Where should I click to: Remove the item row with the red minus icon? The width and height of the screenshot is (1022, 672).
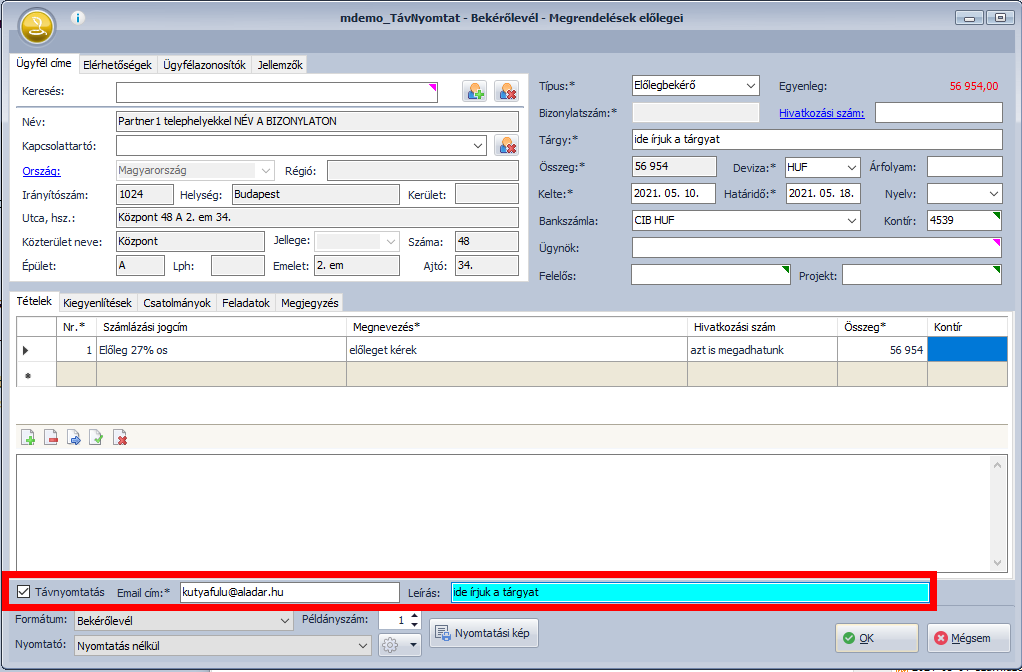(51, 438)
